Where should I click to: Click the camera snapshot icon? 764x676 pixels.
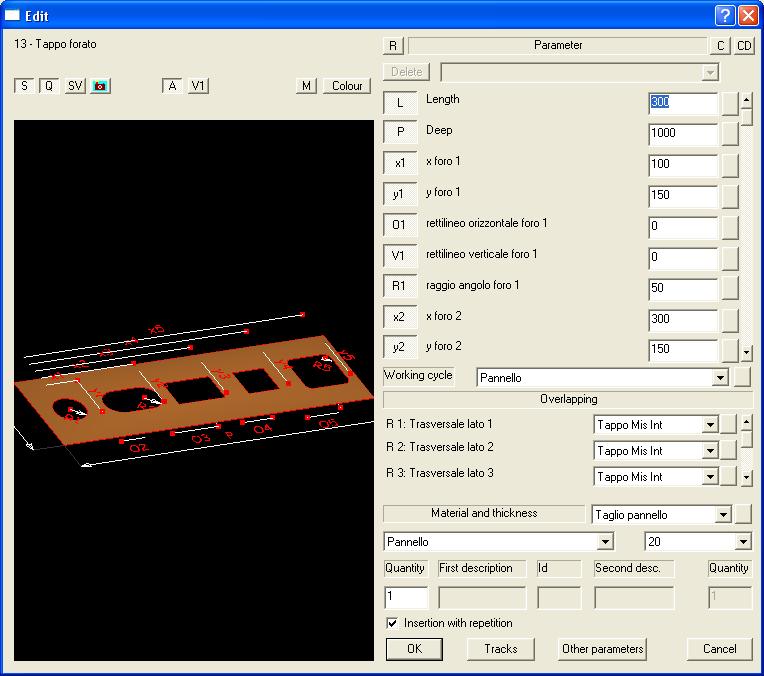pyautogui.click(x=100, y=86)
